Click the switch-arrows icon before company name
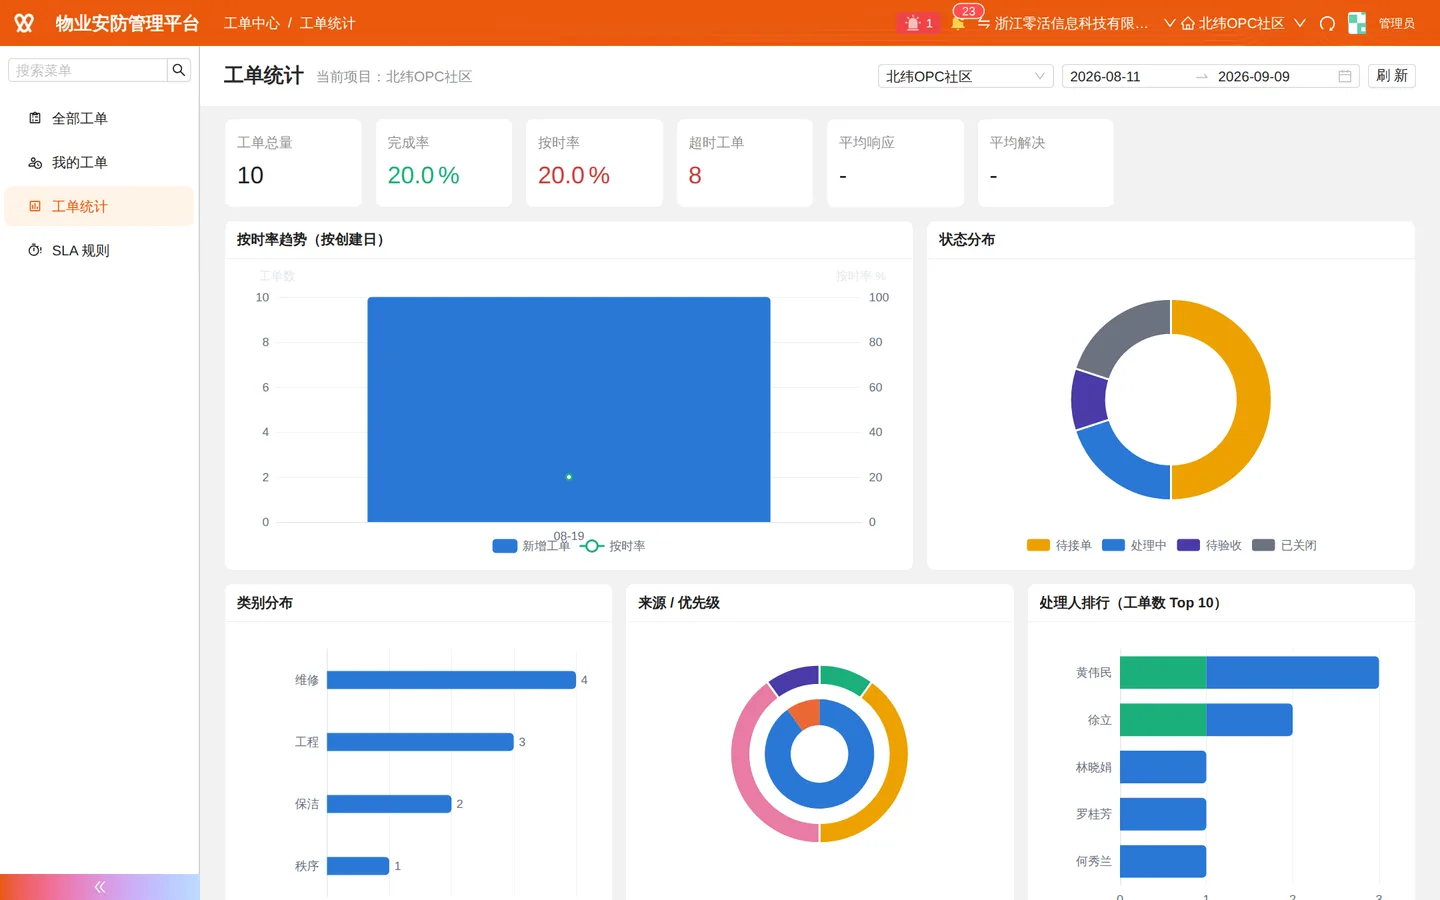This screenshot has width=1440, height=900. point(984,23)
